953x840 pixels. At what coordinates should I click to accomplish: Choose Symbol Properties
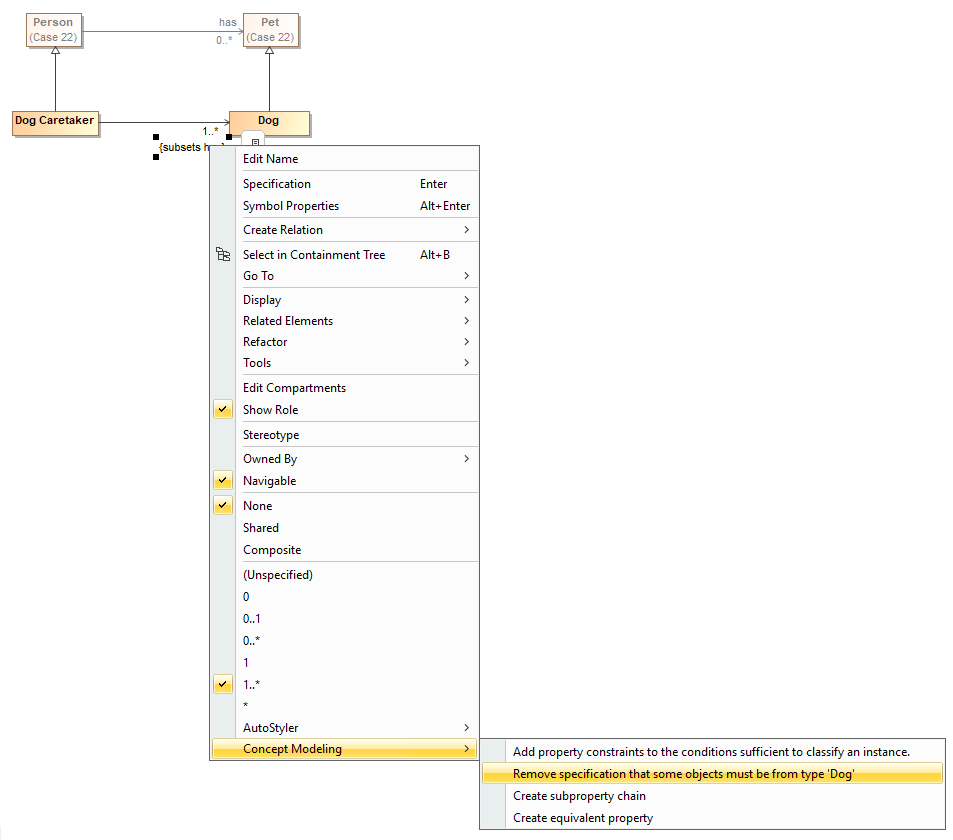(291, 206)
